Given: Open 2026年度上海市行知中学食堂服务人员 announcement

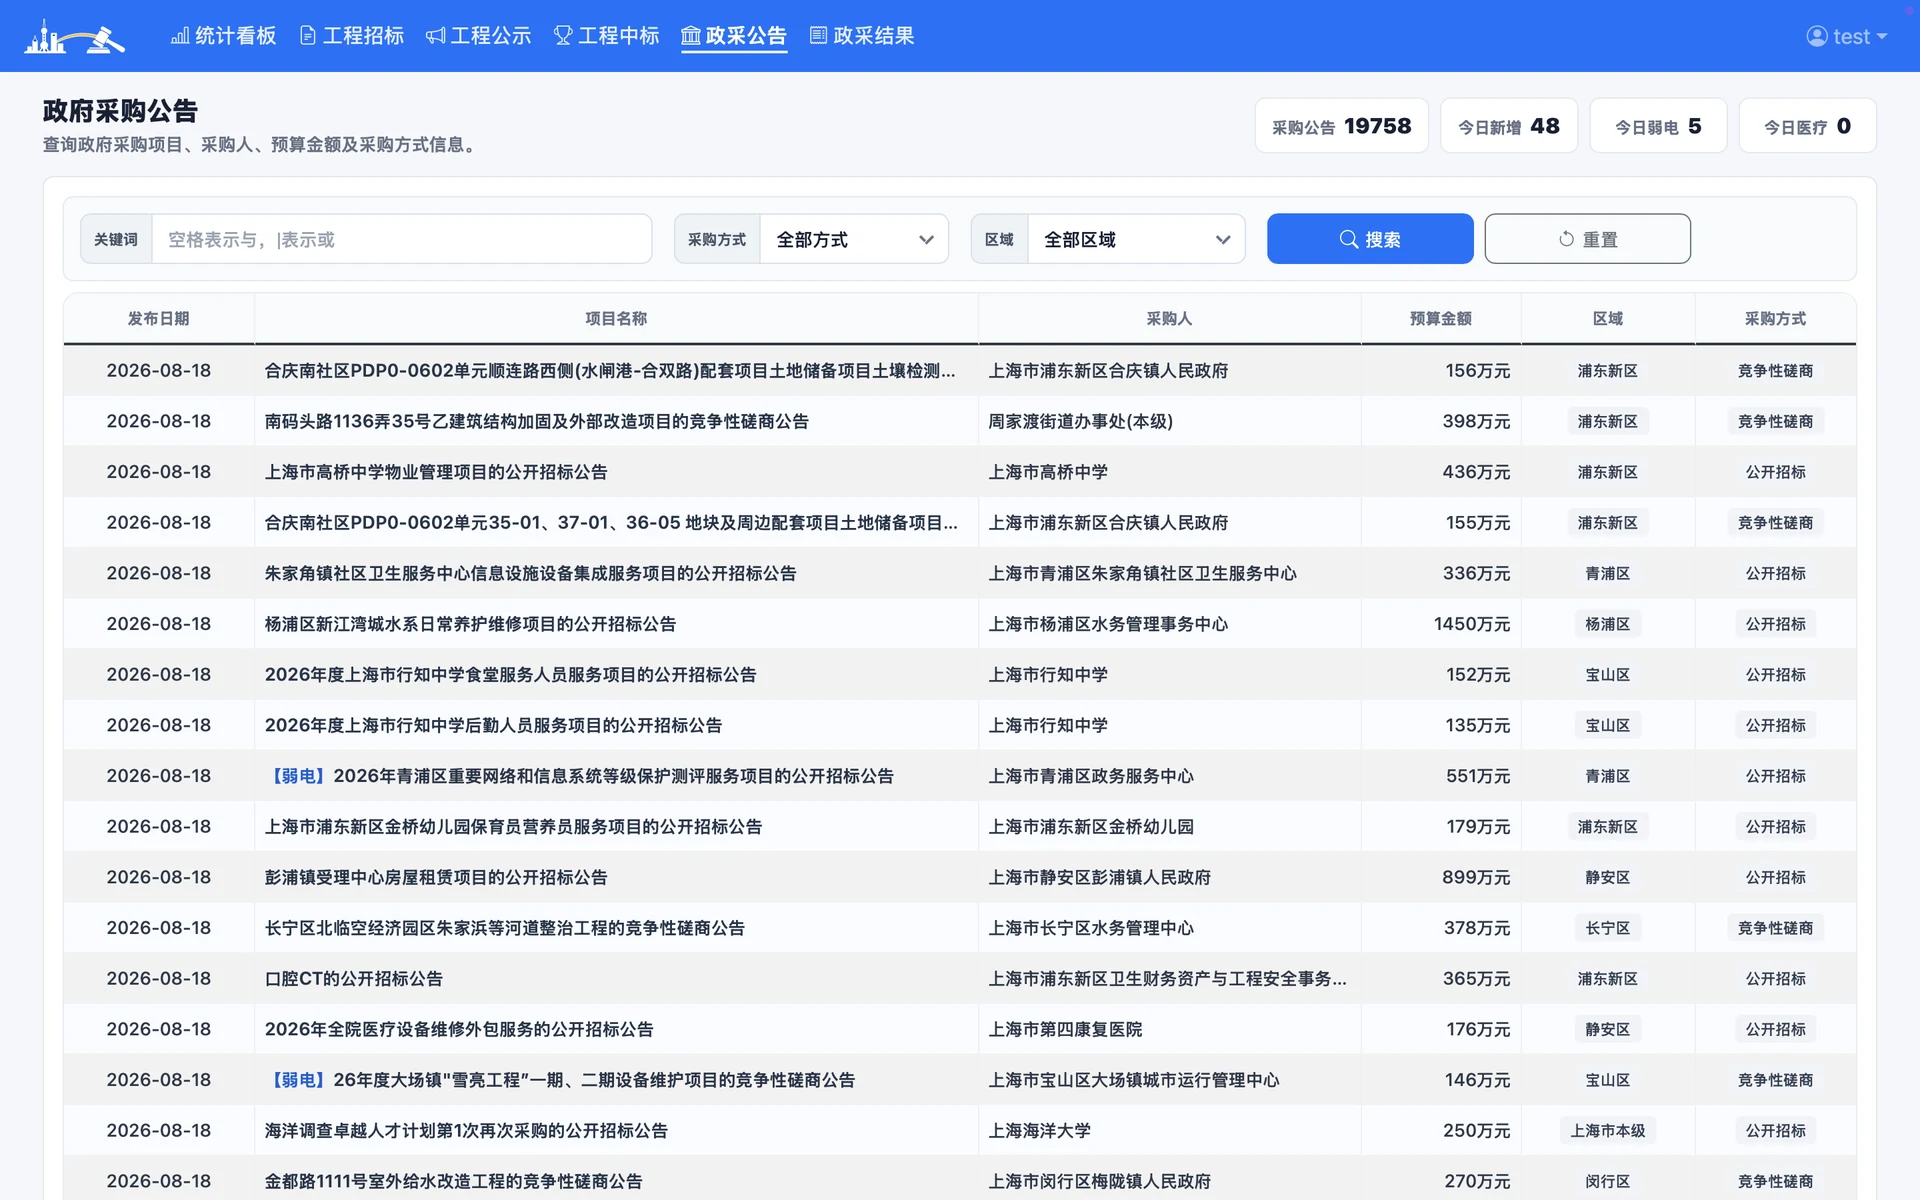Looking at the screenshot, I should coord(510,674).
